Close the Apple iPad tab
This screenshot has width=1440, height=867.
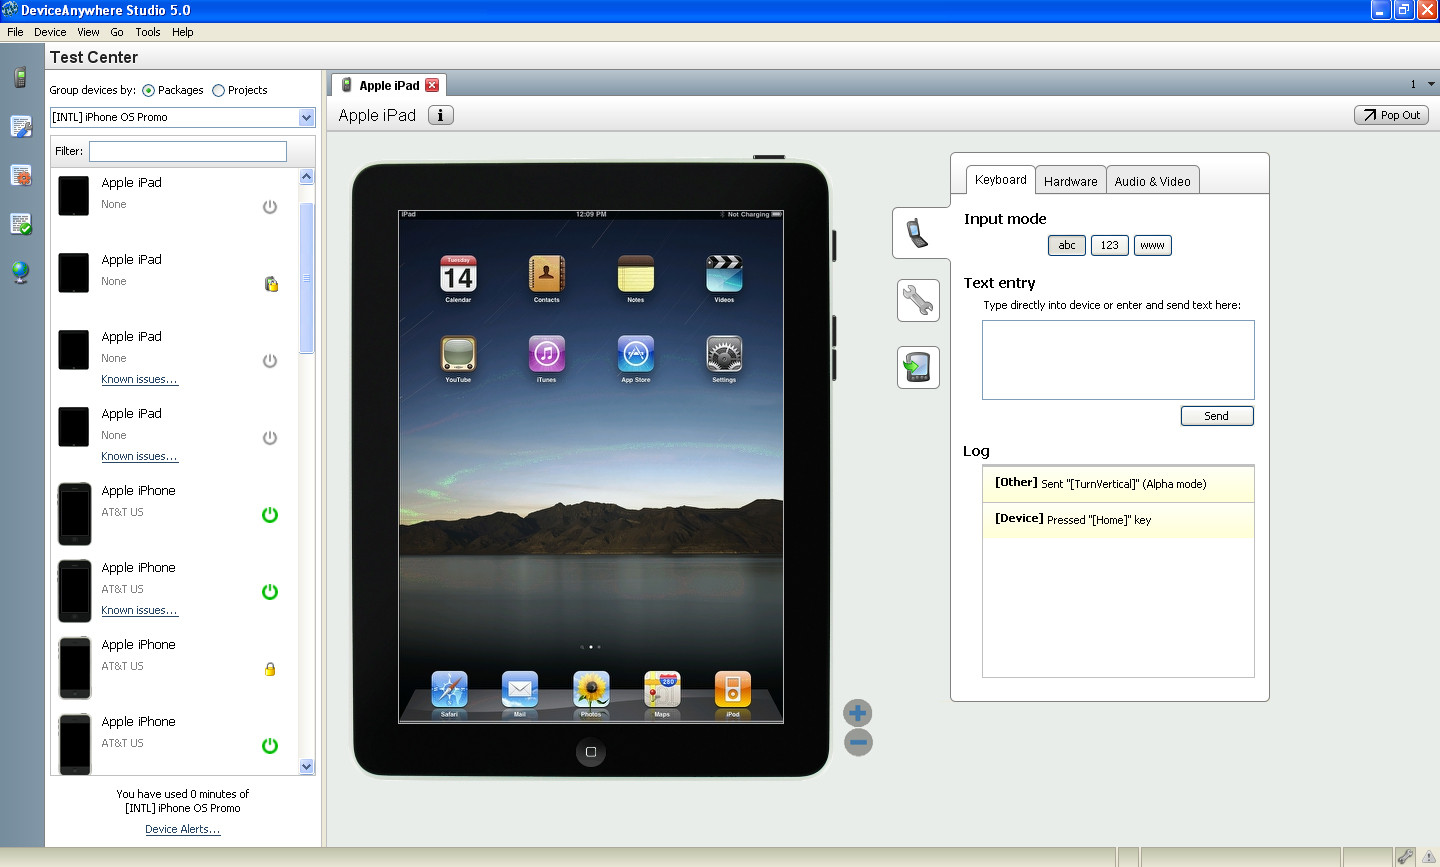coord(432,85)
